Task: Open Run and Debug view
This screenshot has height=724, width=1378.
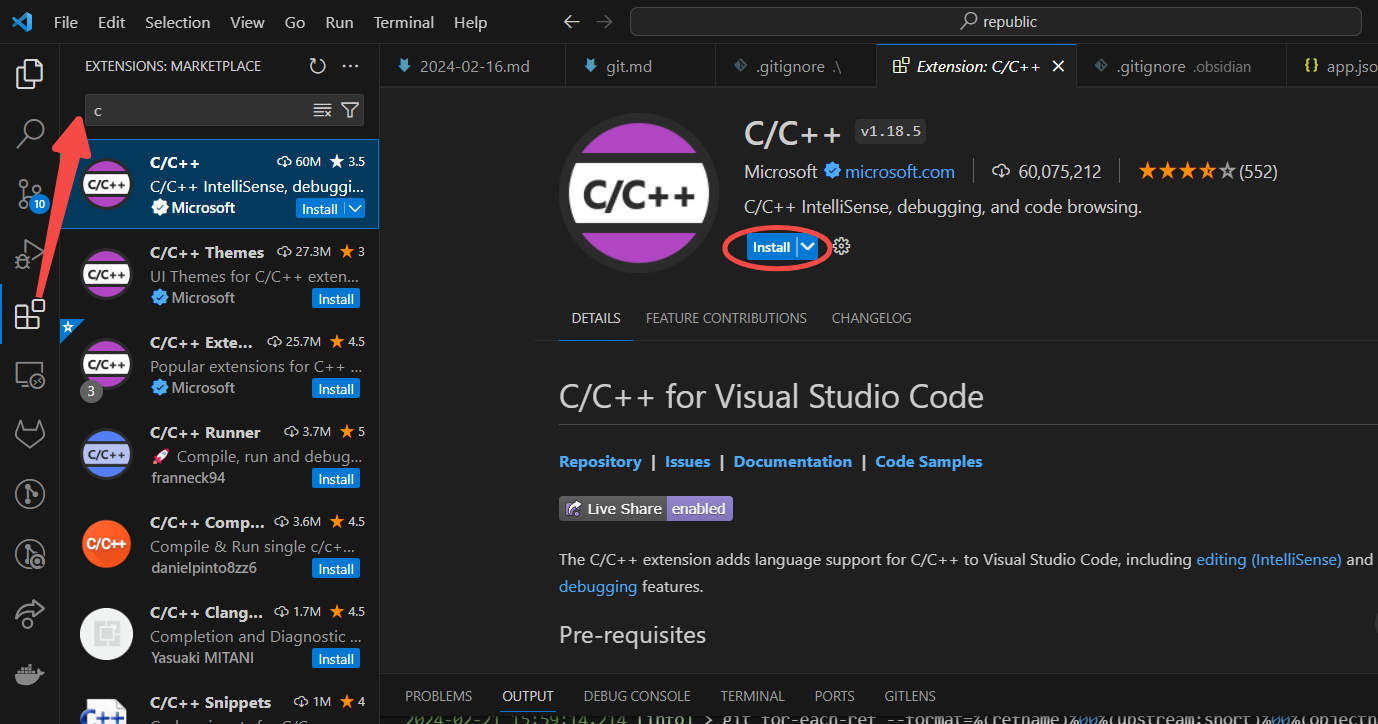Action: pos(30,254)
